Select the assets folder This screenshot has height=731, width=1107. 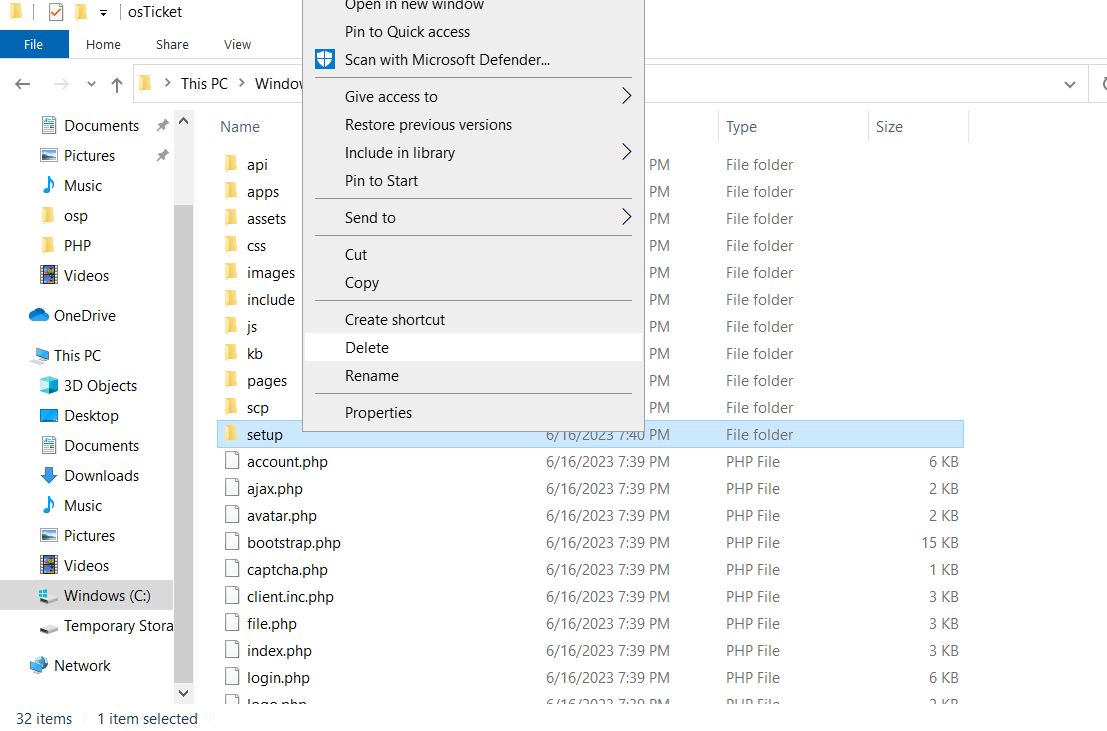point(266,218)
